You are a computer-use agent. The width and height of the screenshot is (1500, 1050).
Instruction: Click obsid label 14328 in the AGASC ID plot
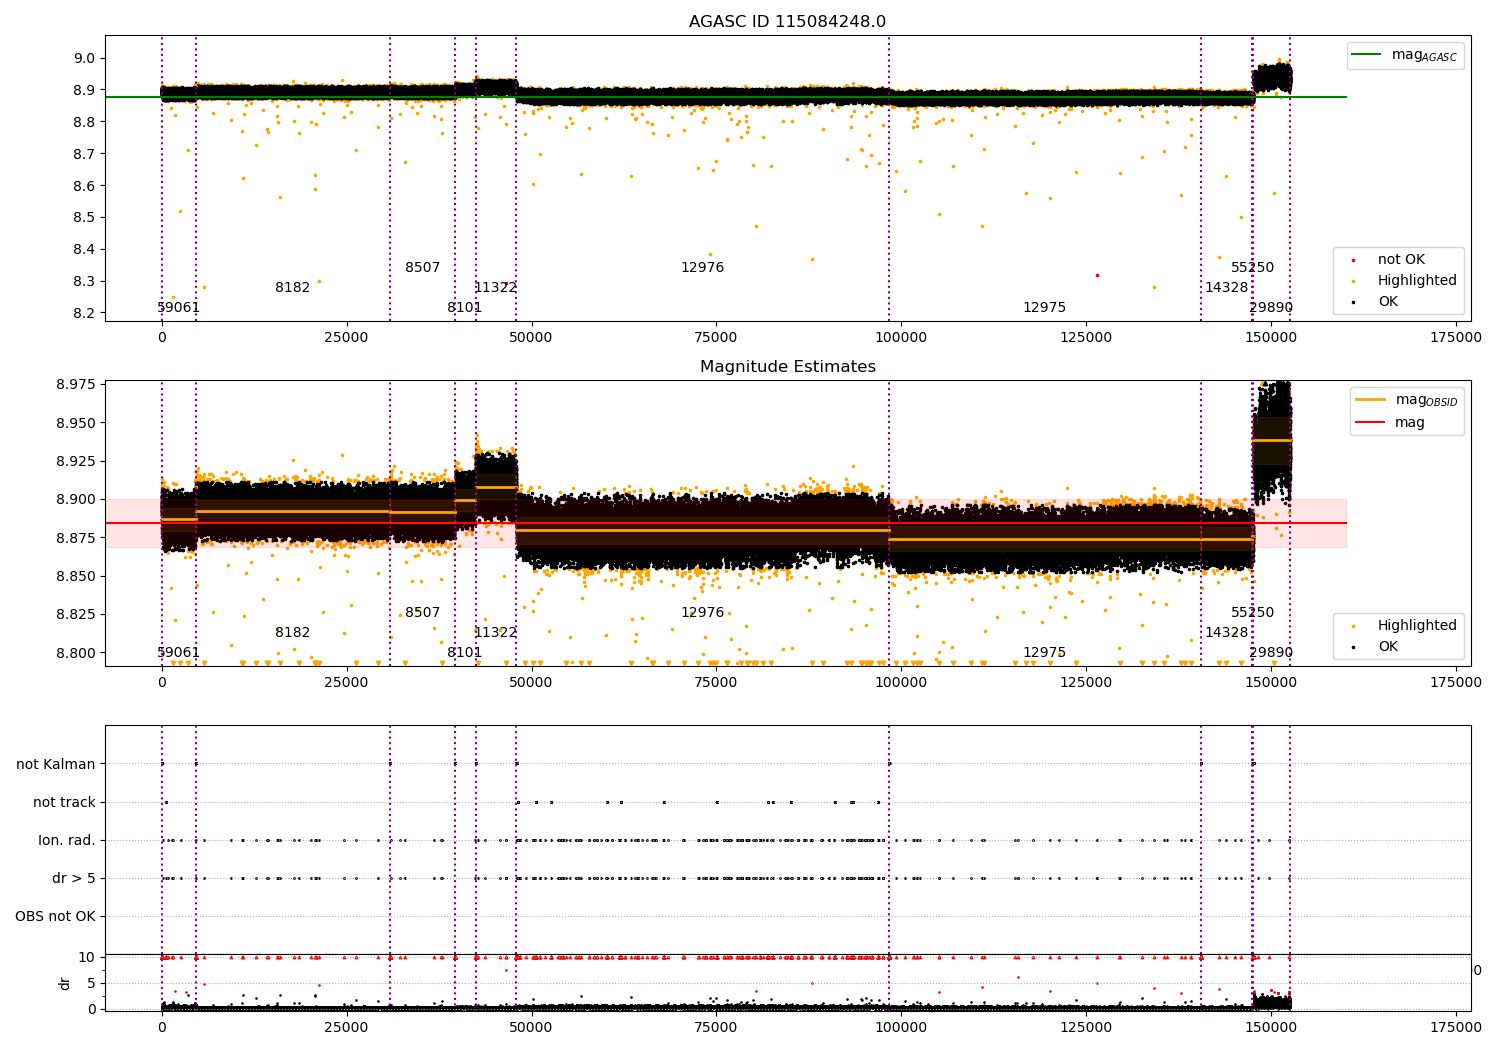pyautogui.click(x=1226, y=288)
